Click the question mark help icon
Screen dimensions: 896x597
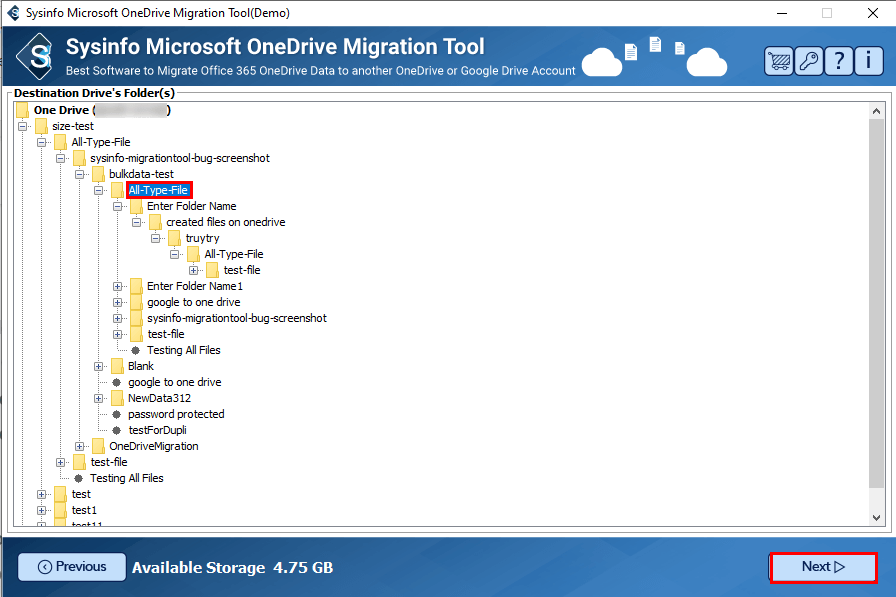pos(839,61)
